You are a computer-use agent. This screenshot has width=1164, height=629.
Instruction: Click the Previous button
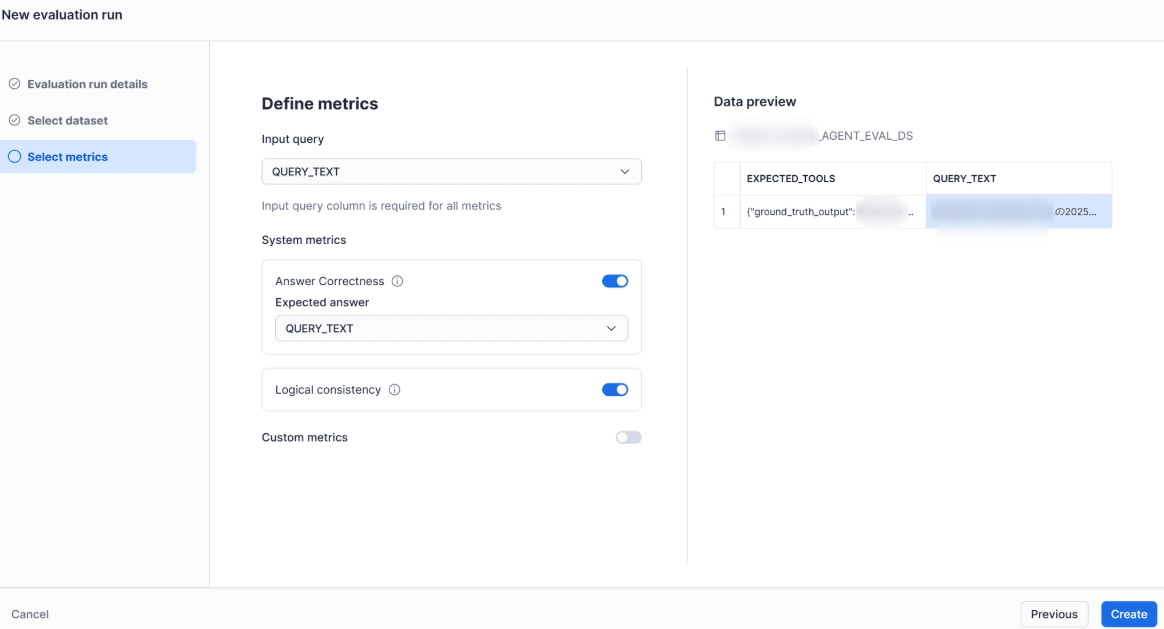(x=1054, y=614)
